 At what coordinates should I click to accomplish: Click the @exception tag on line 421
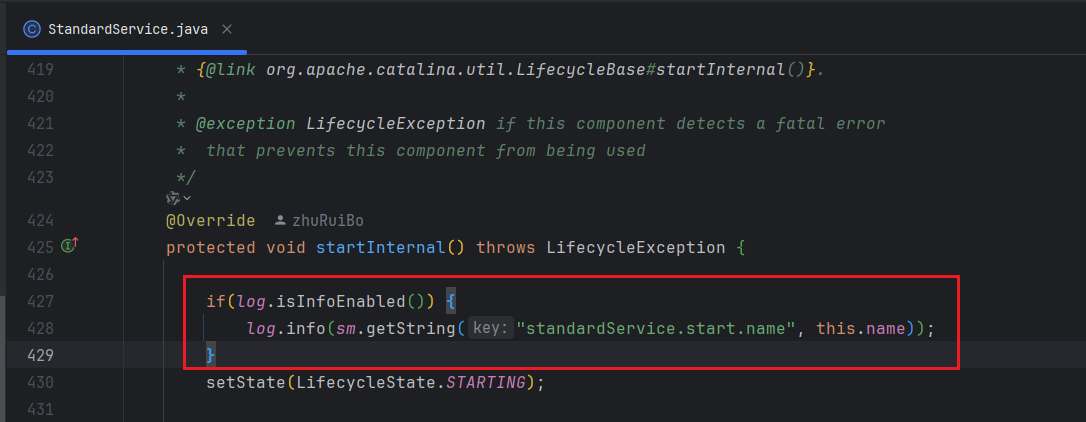tap(245, 124)
